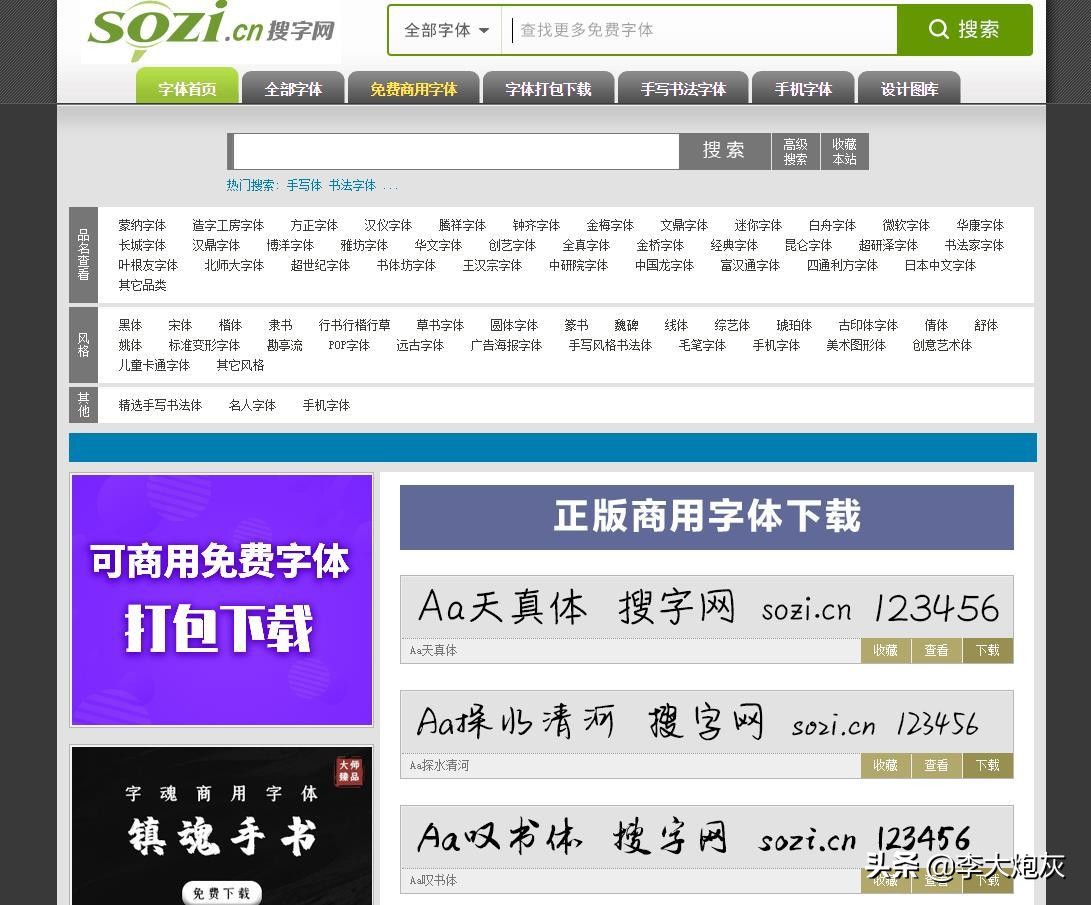Open the 方正字体 brand link
This screenshot has width=1091, height=905.
point(314,225)
